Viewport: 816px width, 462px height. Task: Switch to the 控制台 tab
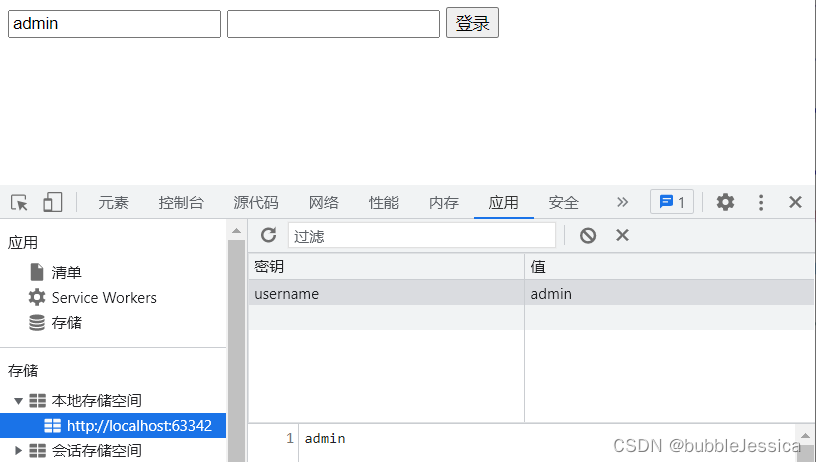(x=181, y=202)
